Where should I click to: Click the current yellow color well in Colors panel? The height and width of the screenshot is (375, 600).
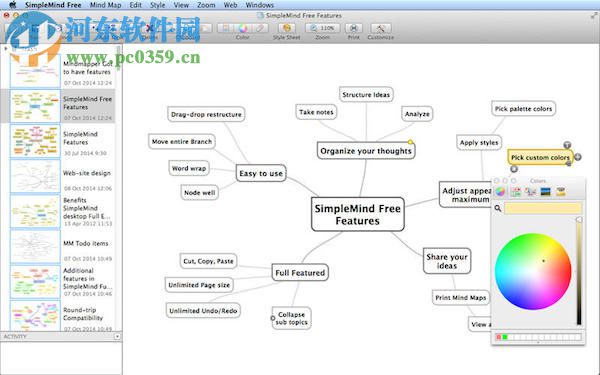pos(543,208)
